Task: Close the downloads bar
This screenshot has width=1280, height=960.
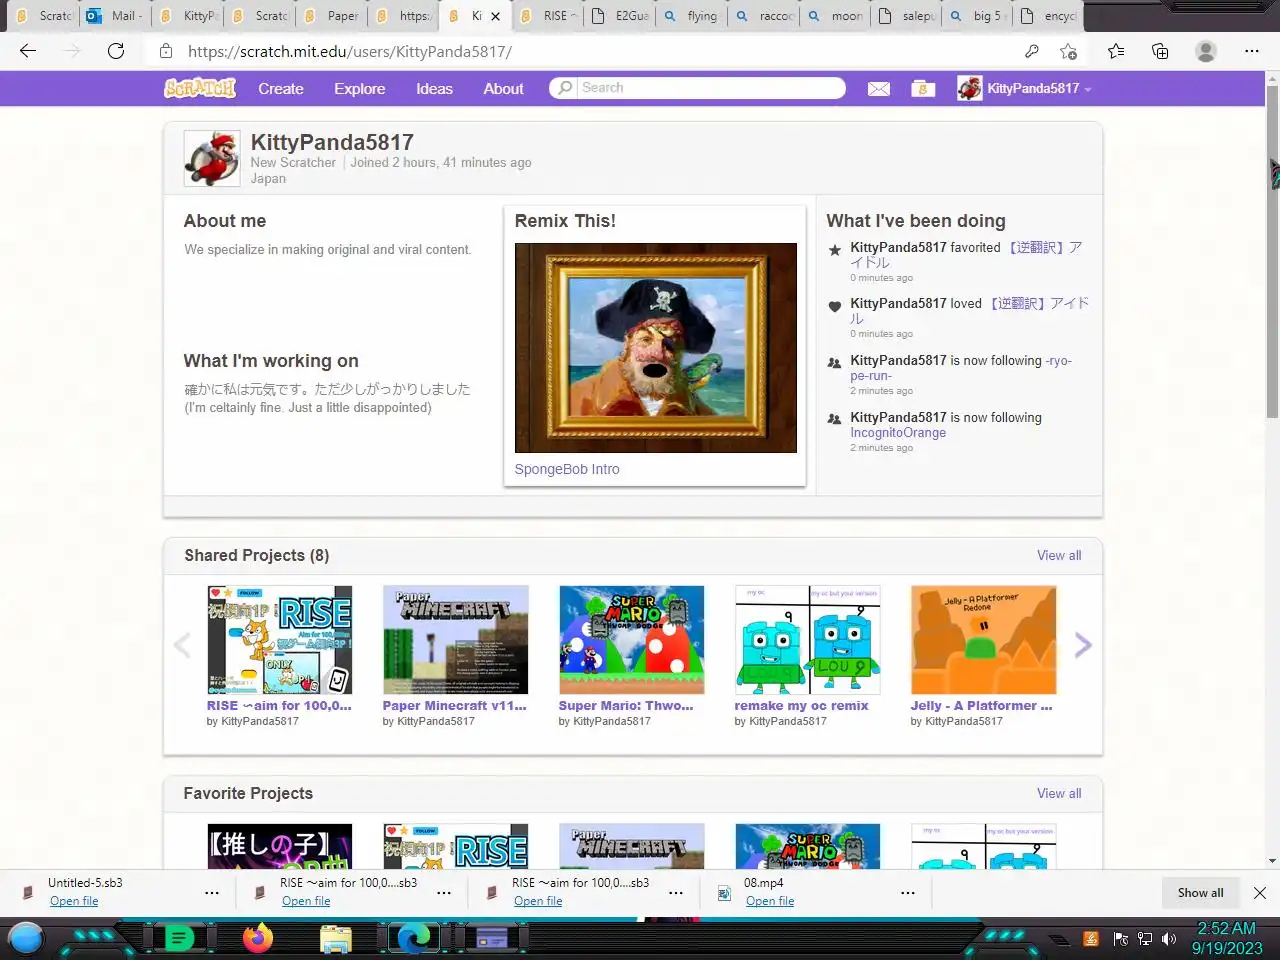Action: click(1260, 893)
